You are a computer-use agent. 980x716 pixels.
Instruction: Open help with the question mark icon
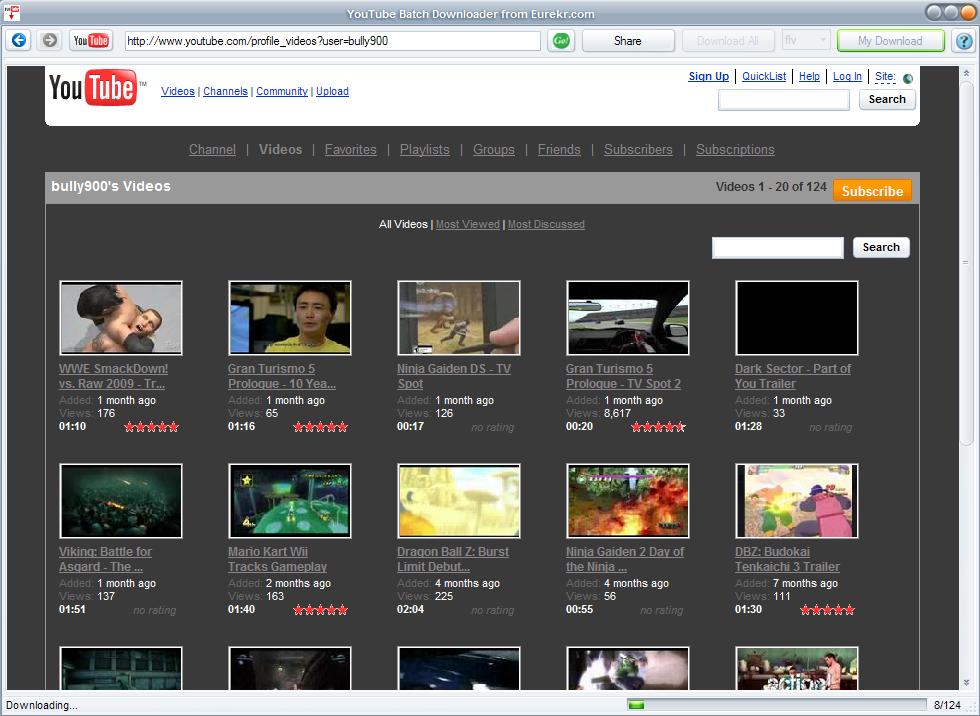click(x=964, y=41)
